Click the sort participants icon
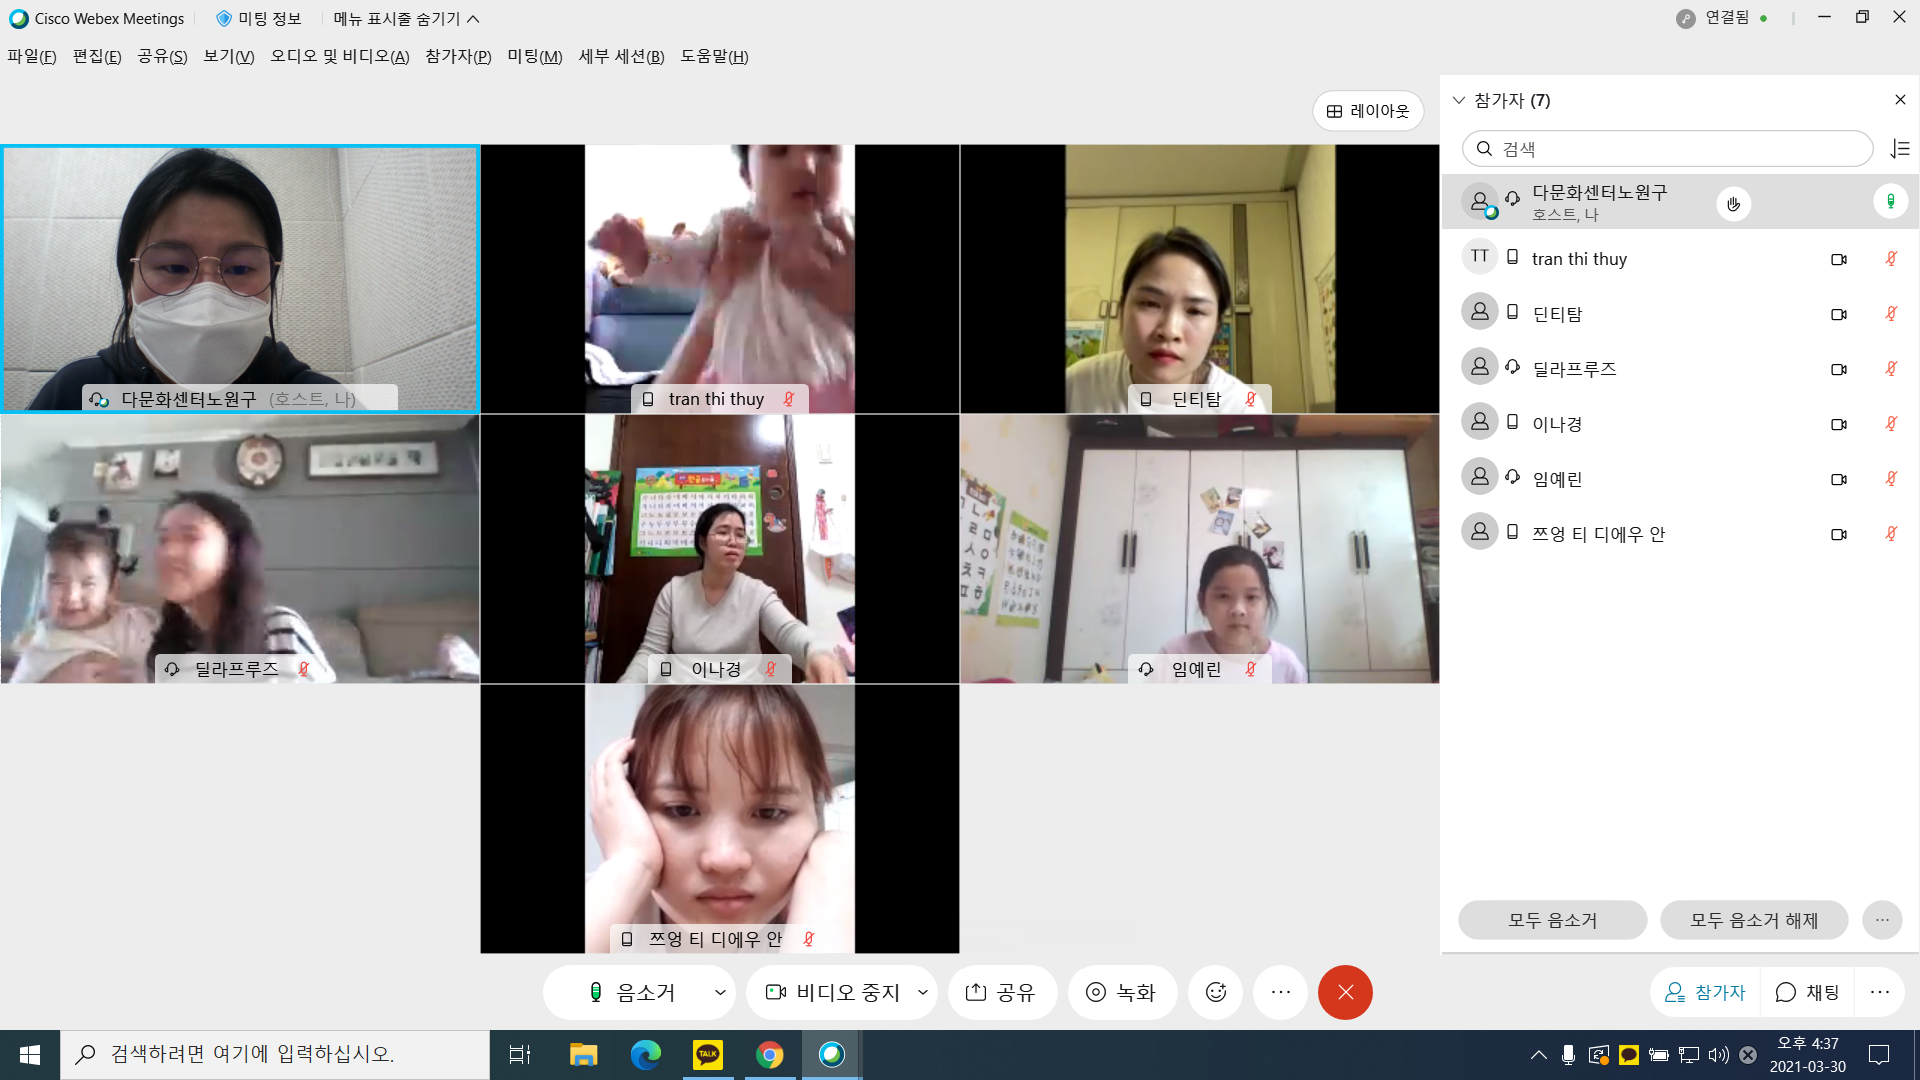The image size is (1920, 1080). [1900, 149]
